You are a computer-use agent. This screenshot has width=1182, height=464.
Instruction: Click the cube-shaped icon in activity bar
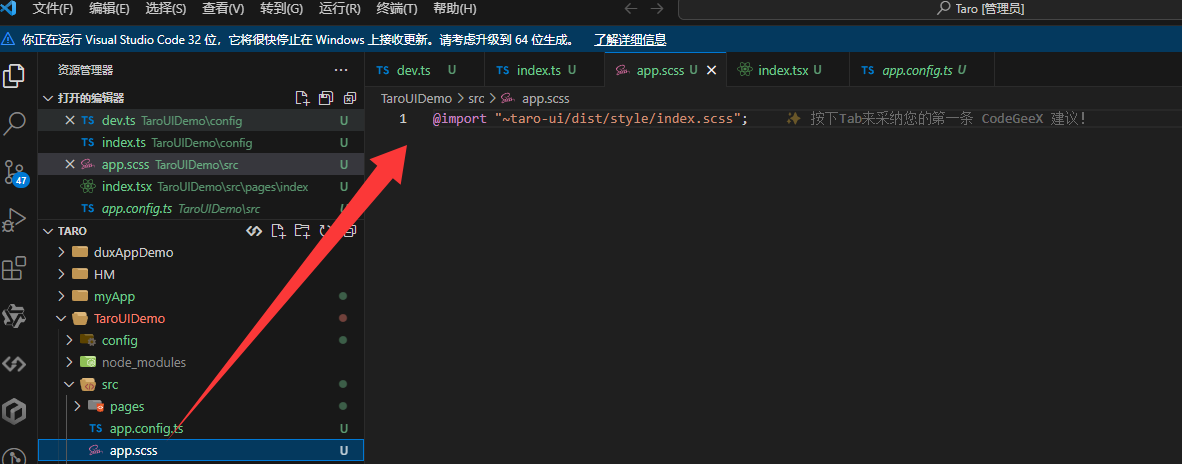tap(14, 411)
